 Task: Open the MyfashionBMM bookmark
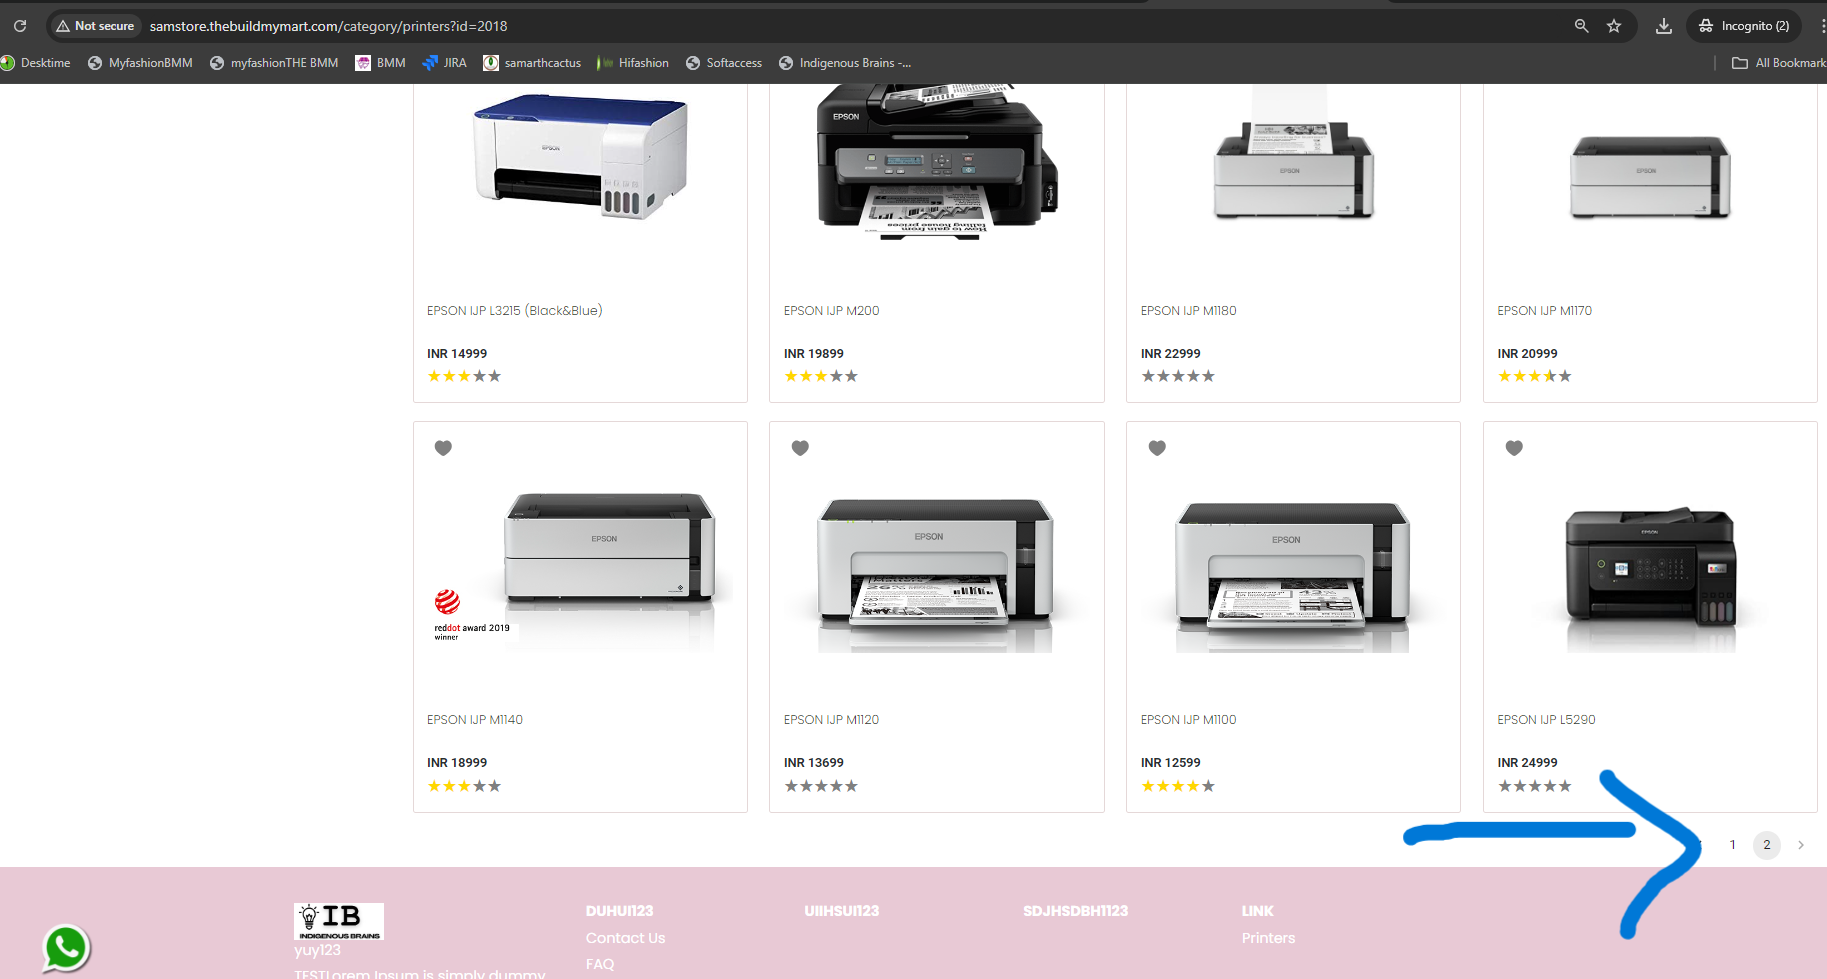tap(140, 63)
